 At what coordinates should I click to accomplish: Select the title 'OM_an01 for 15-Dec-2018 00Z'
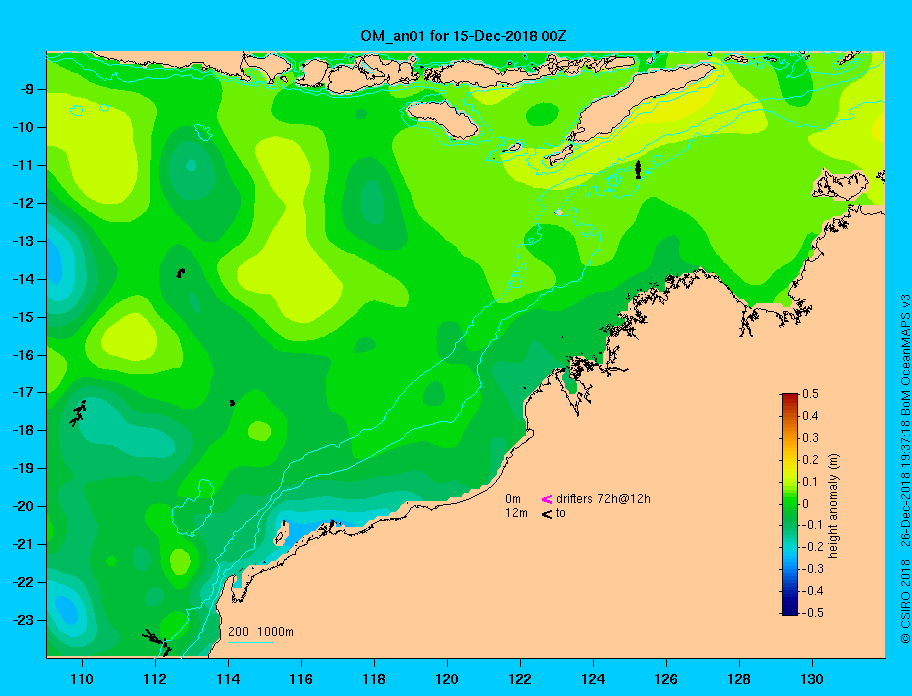[463, 36]
